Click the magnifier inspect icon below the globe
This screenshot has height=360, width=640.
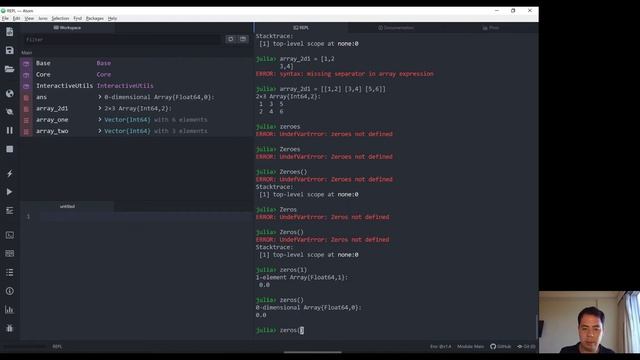coord(9,111)
